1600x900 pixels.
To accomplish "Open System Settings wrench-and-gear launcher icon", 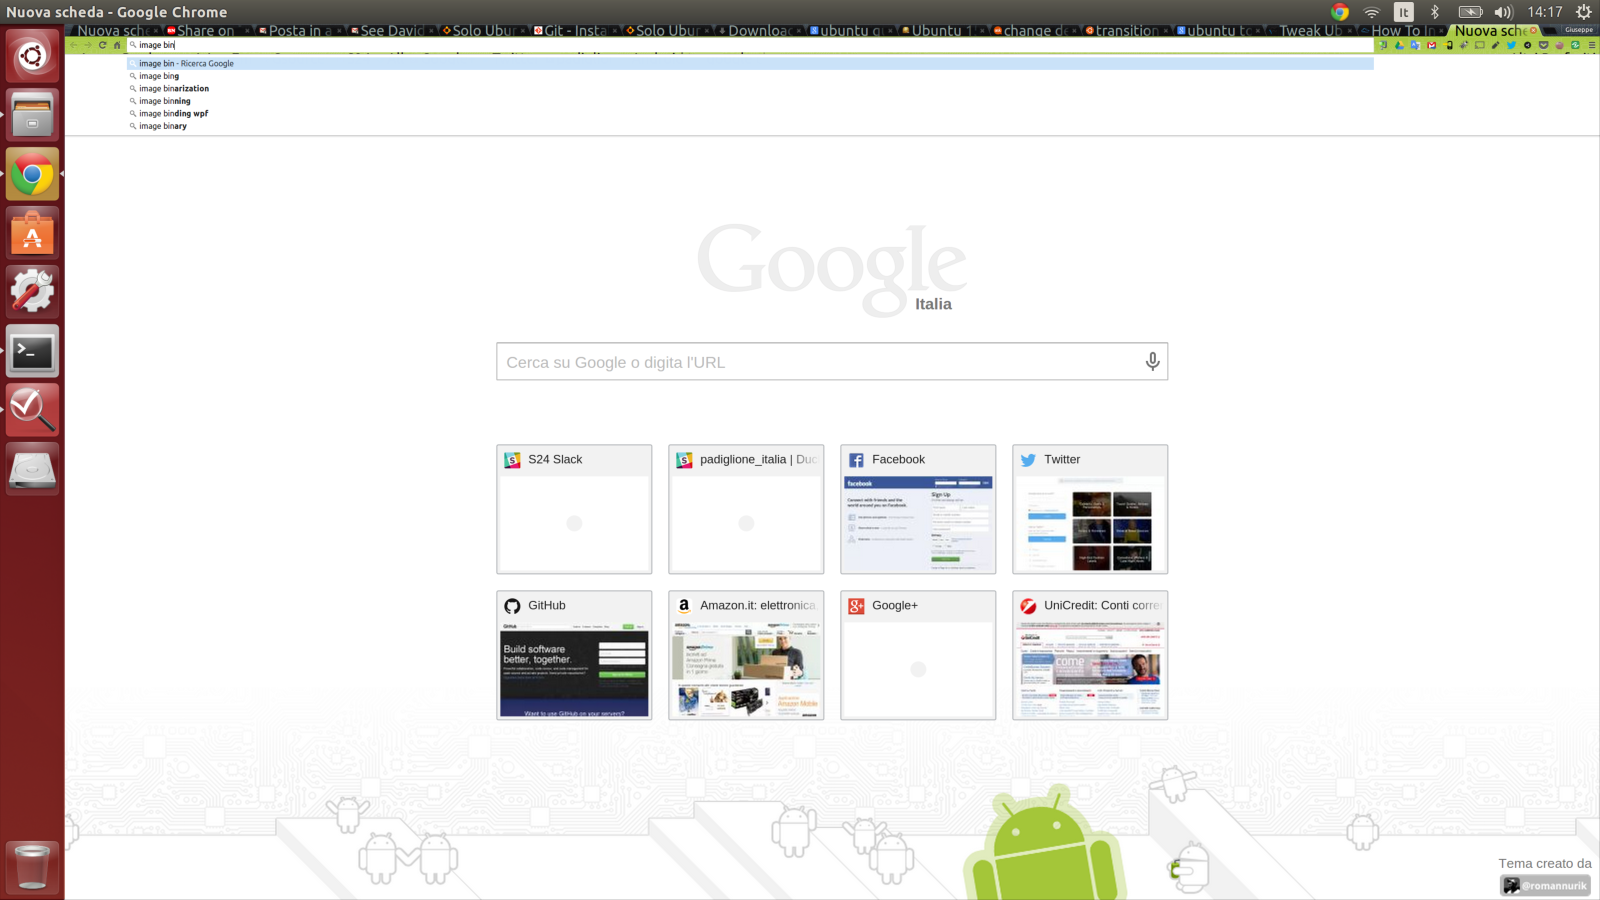I will 32,292.
